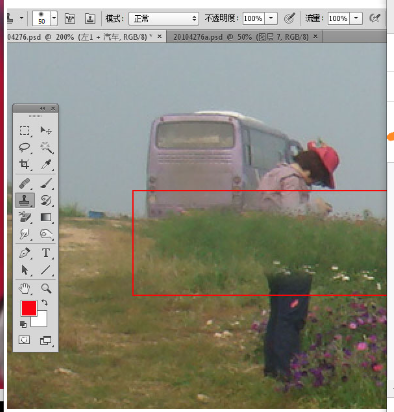Open the blend mode 正常 dropdown

coord(163,19)
